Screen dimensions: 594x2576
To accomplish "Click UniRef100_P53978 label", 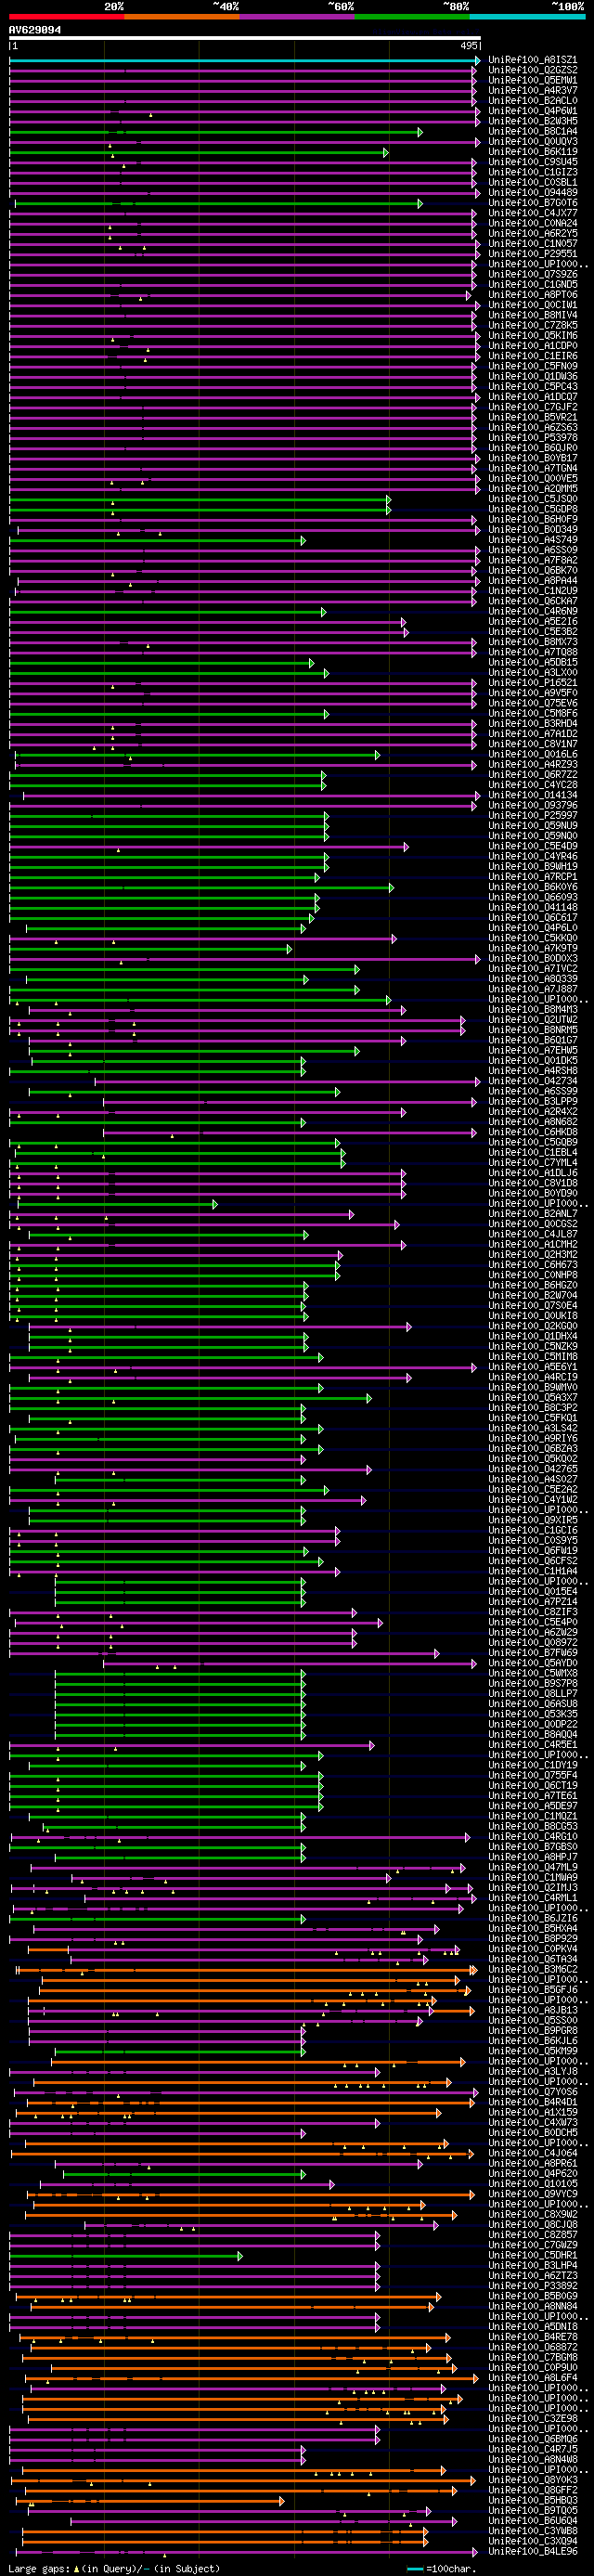I will pyautogui.click(x=532, y=438).
